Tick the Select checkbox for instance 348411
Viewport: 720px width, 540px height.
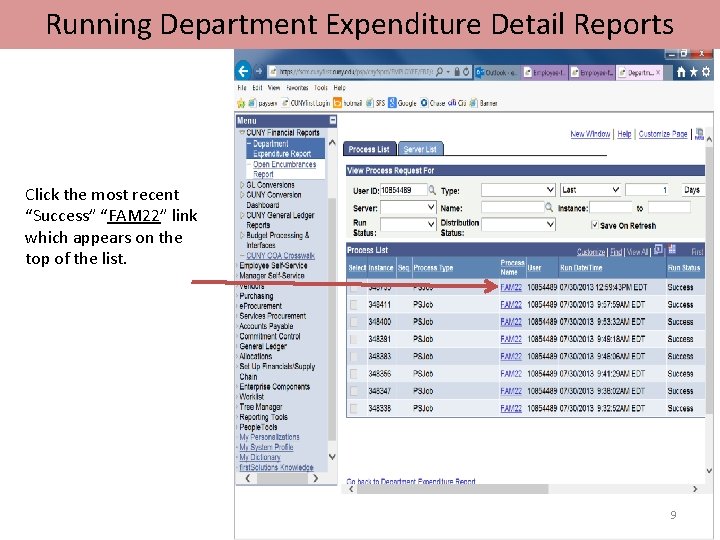354,304
